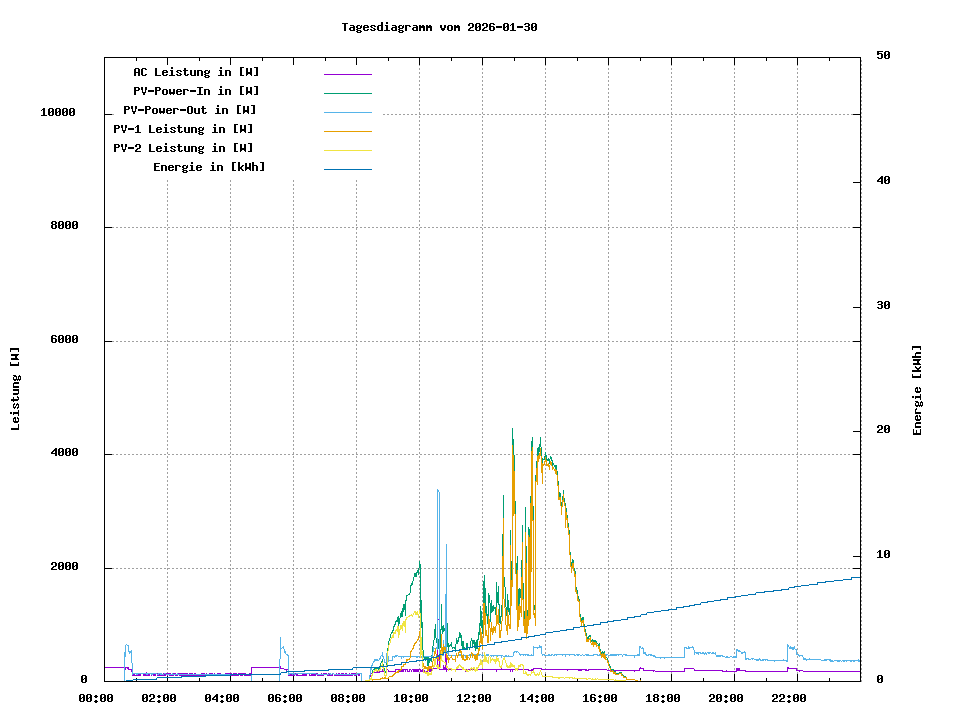Viewport: 960px width, 720px height.
Task: Select the AC Leistung in [W] legend label
Action: pos(196,72)
